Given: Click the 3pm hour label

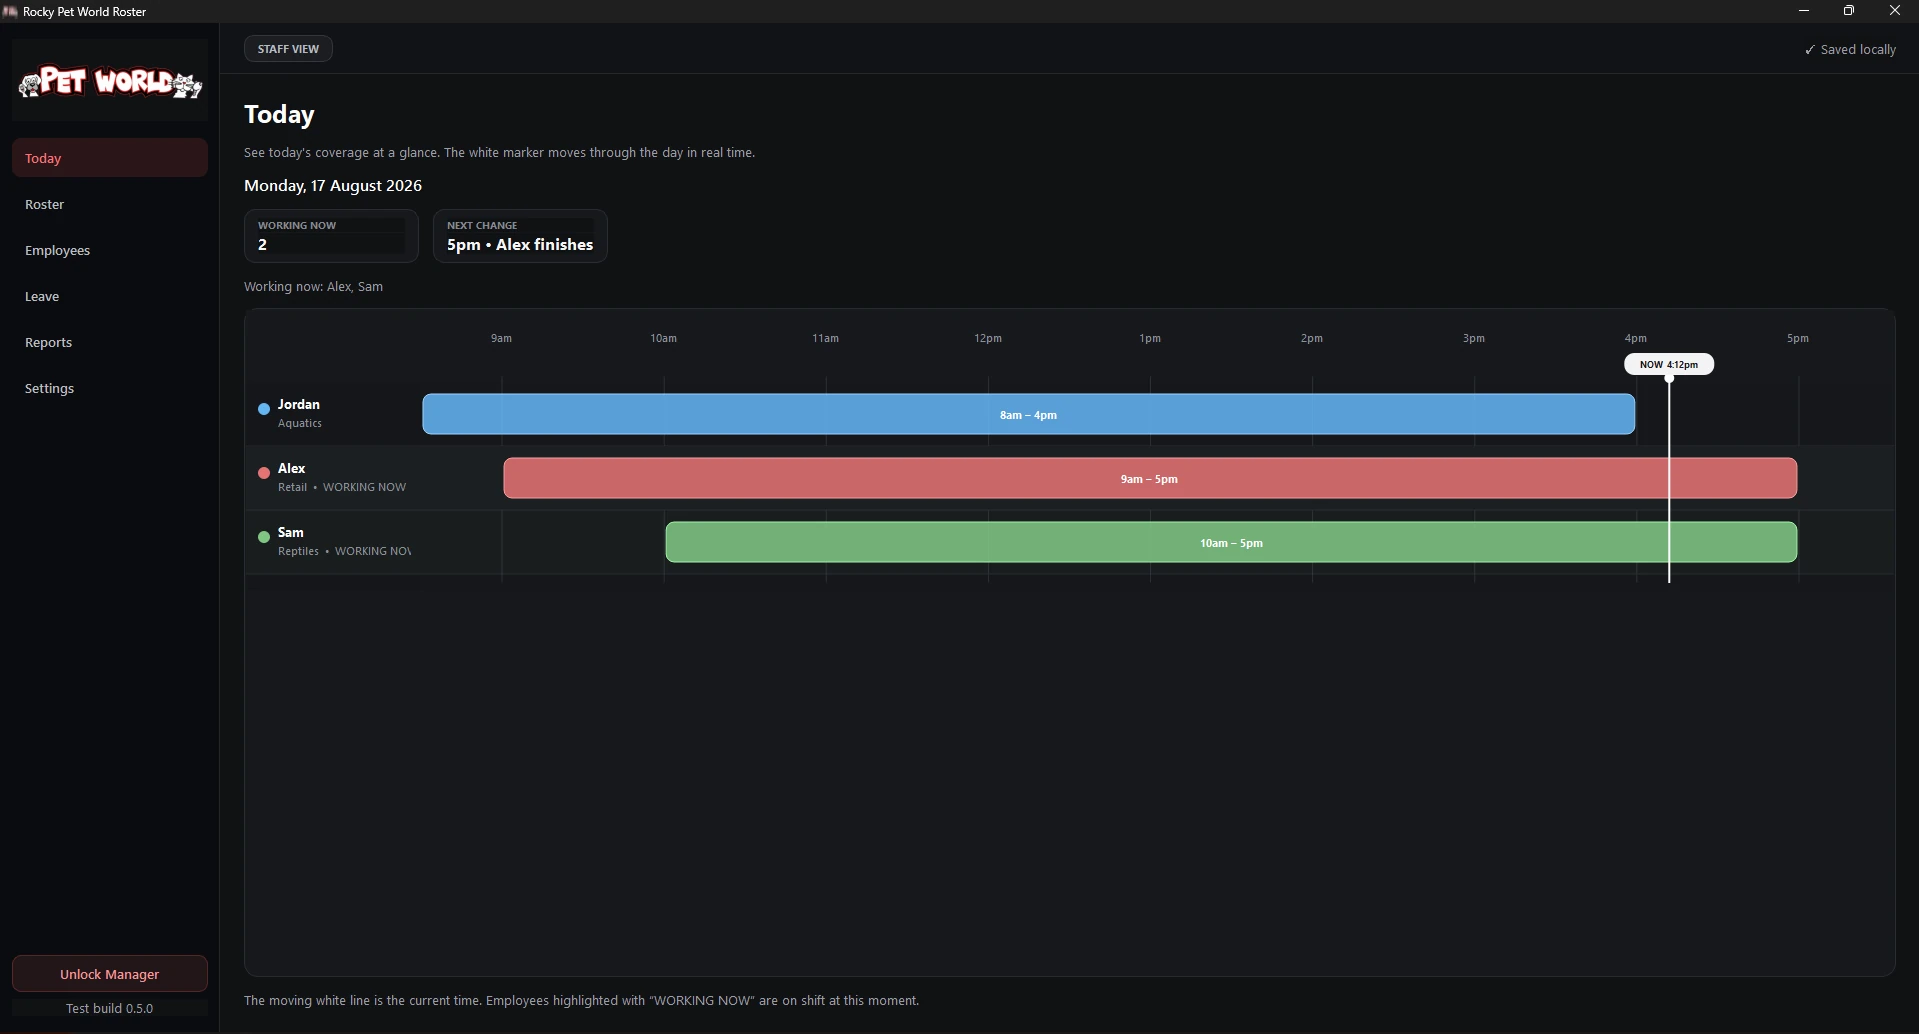Looking at the screenshot, I should click(x=1474, y=338).
